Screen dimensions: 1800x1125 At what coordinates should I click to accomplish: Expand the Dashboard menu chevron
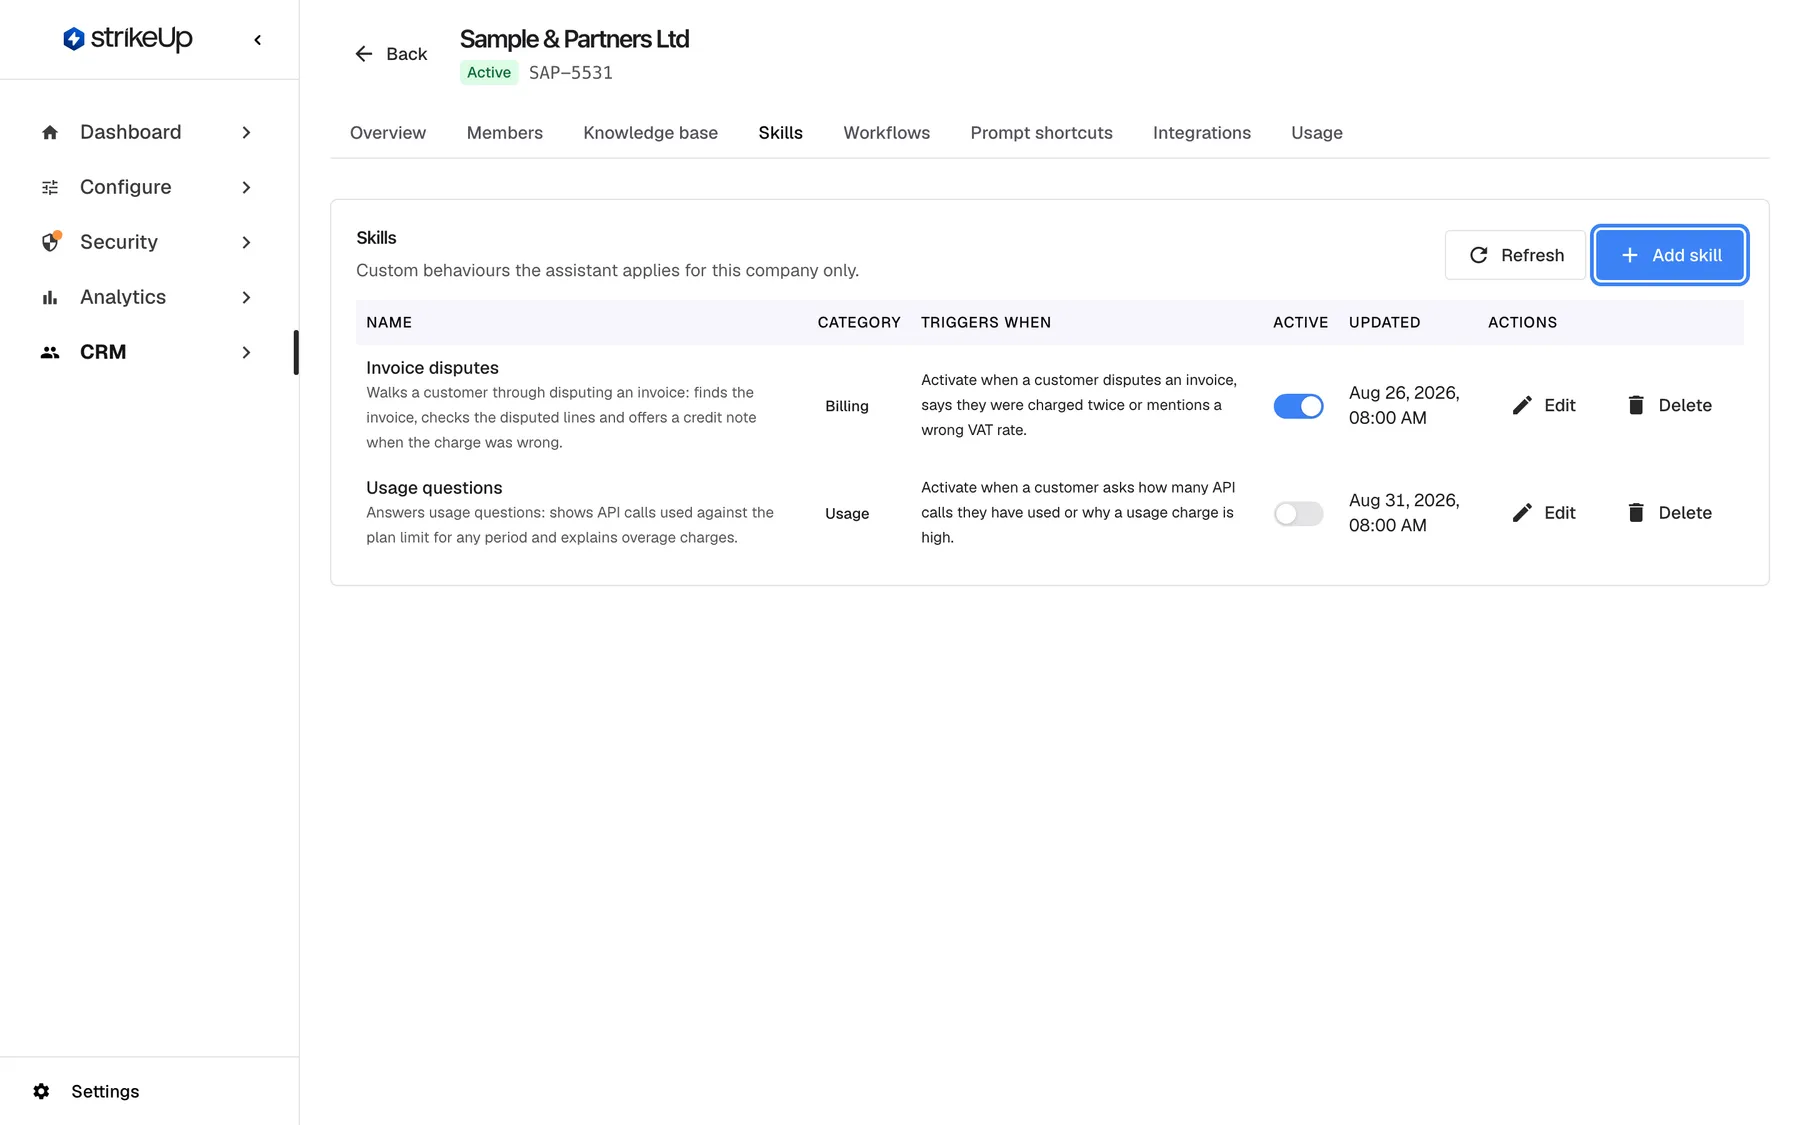(246, 132)
